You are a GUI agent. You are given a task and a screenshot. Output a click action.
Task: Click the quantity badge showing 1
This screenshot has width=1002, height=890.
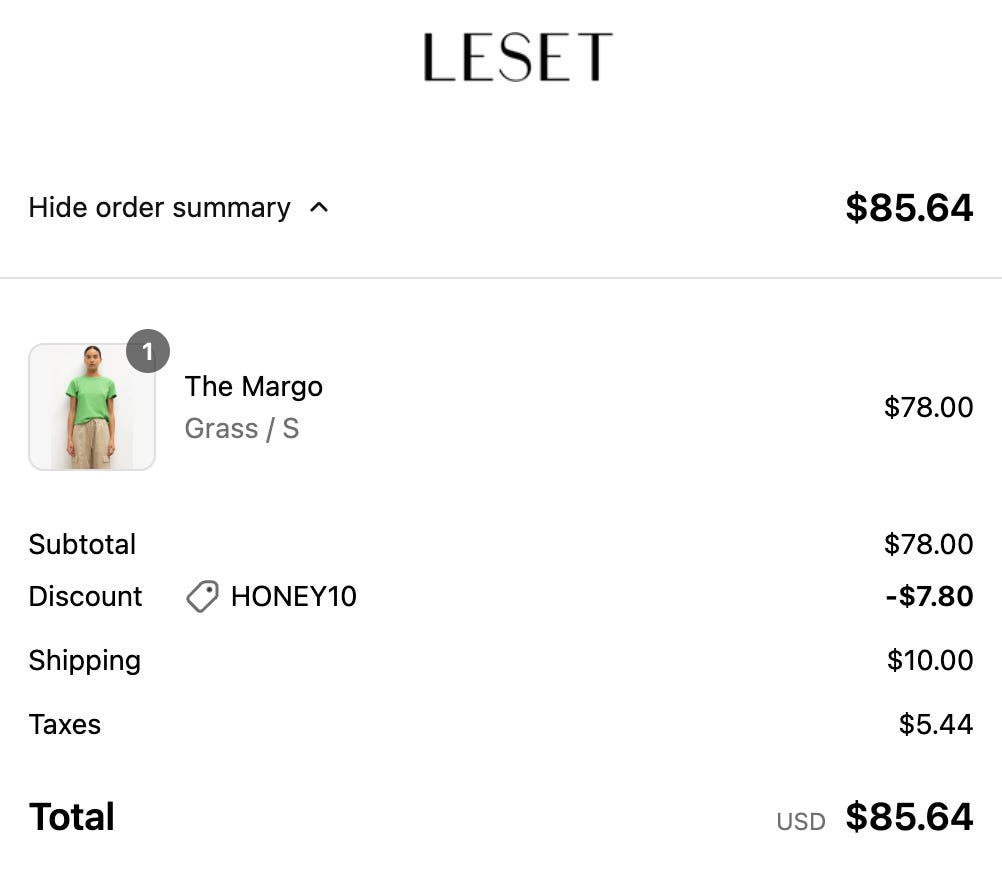[x=148, y=351]
